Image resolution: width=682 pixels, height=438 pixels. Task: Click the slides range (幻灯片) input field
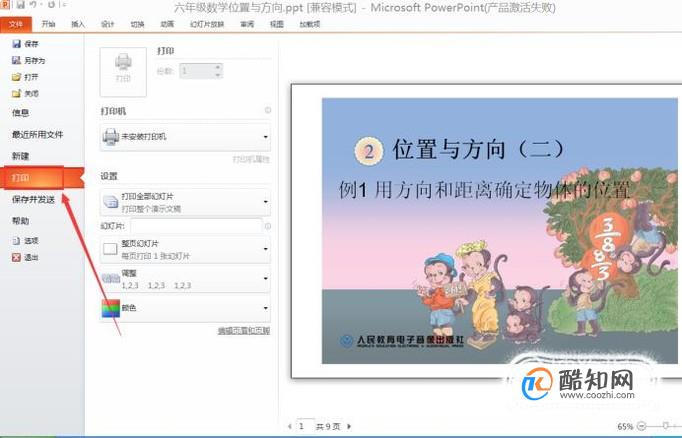pos(196,226)
